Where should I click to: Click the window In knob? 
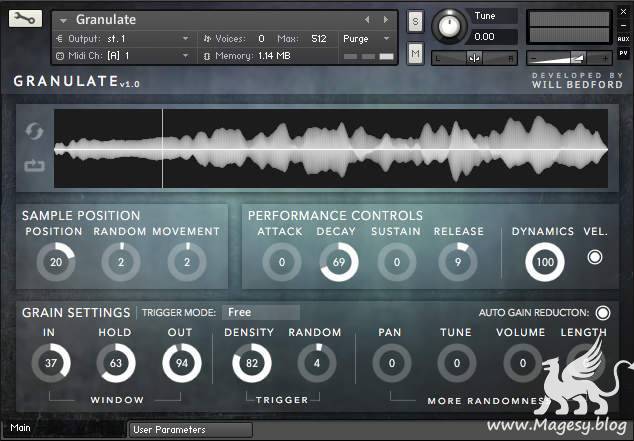point(51,363)
